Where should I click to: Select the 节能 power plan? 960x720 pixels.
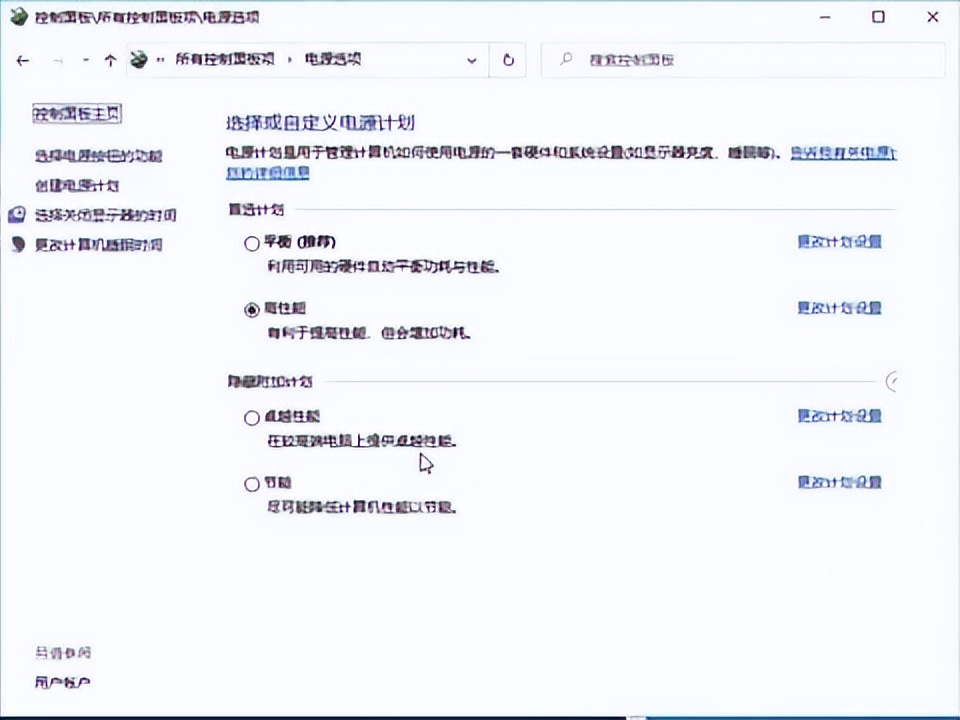(x=252, y=483)
